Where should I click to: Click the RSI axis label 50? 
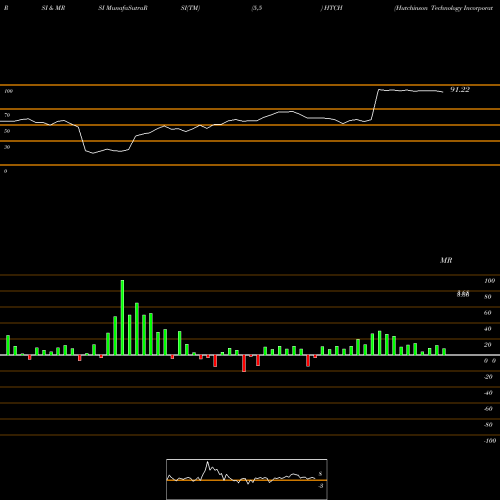point(7,131)
